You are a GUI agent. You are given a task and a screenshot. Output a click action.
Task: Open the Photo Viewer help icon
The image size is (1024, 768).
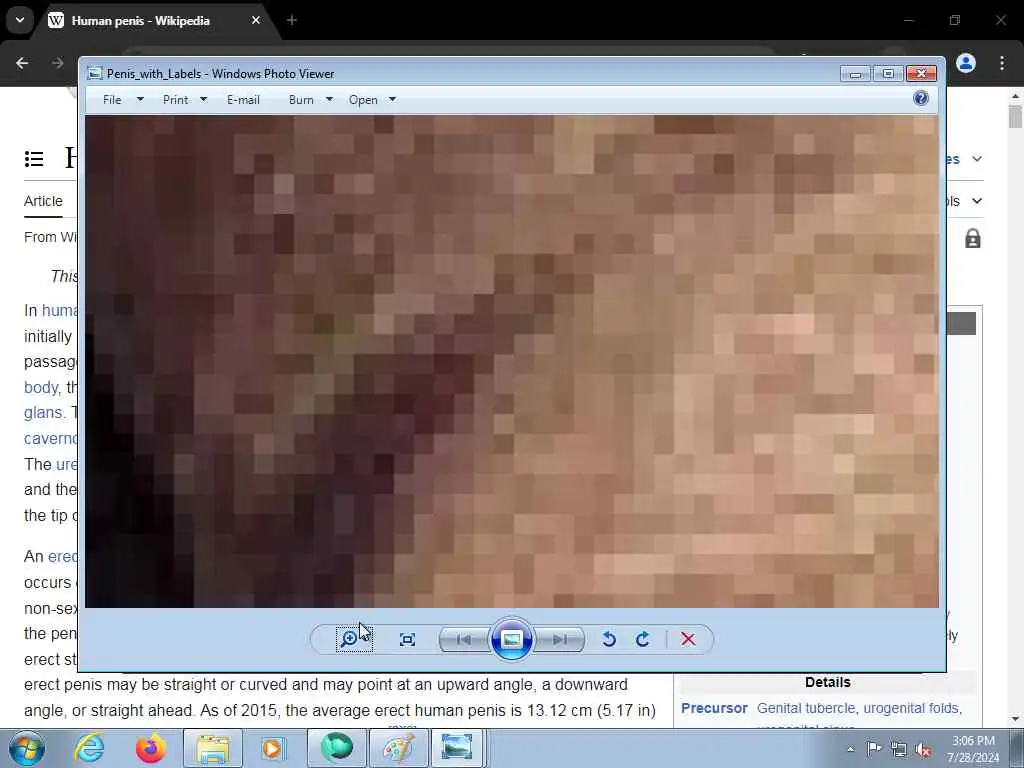pyautogui.click(x=921, y=99)
